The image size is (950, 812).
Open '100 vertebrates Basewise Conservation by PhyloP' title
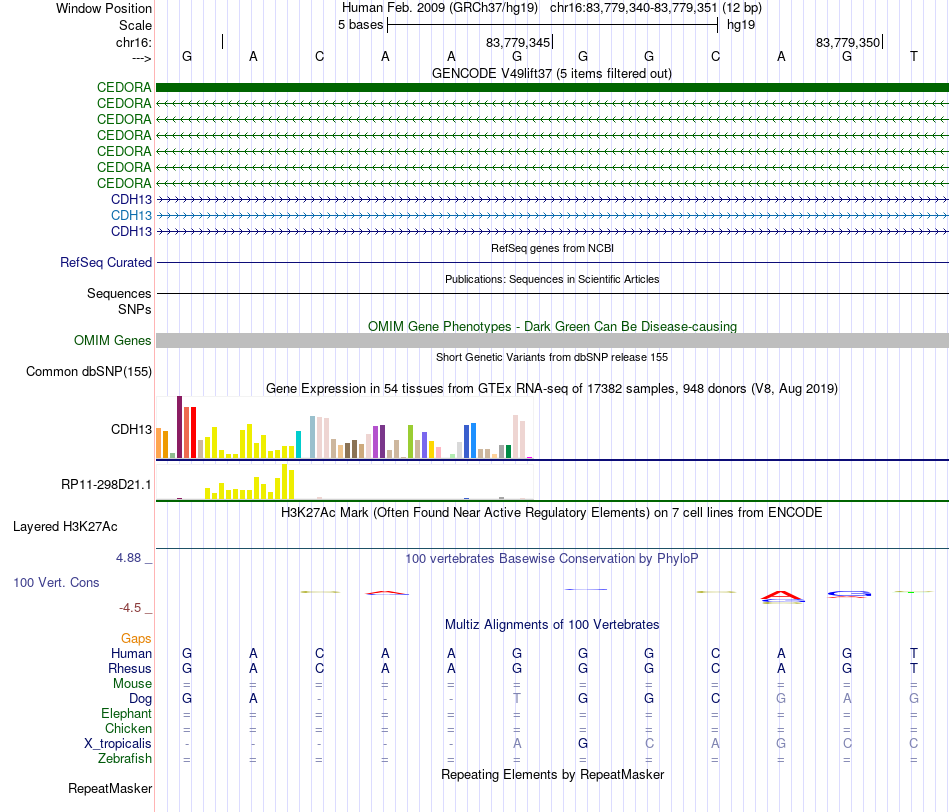coord(552,559)
